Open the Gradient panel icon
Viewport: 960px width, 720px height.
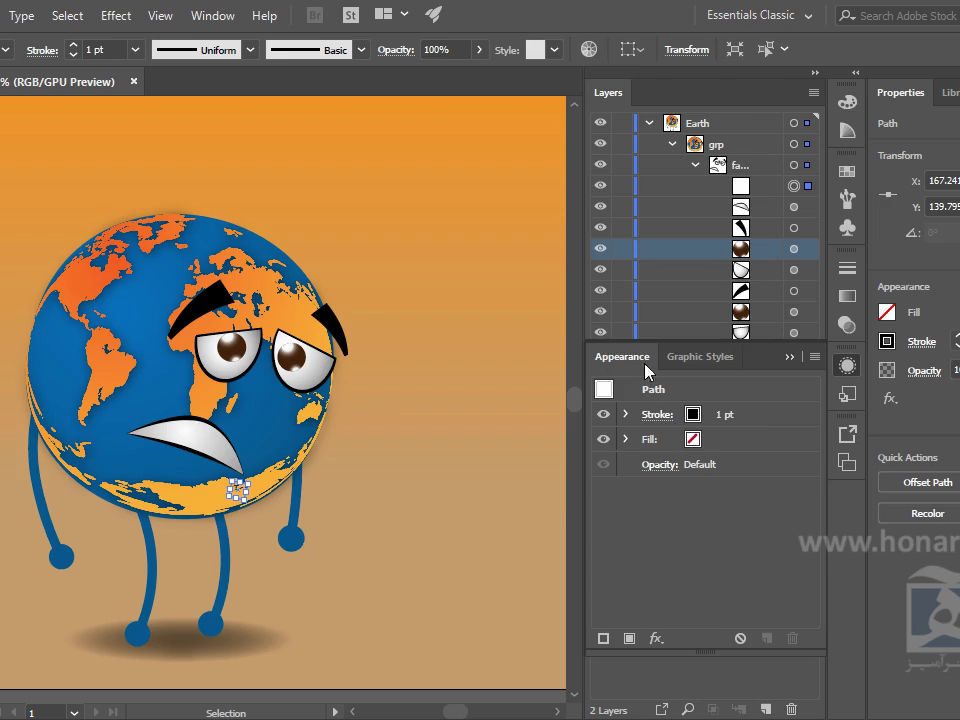pos(847,296)
